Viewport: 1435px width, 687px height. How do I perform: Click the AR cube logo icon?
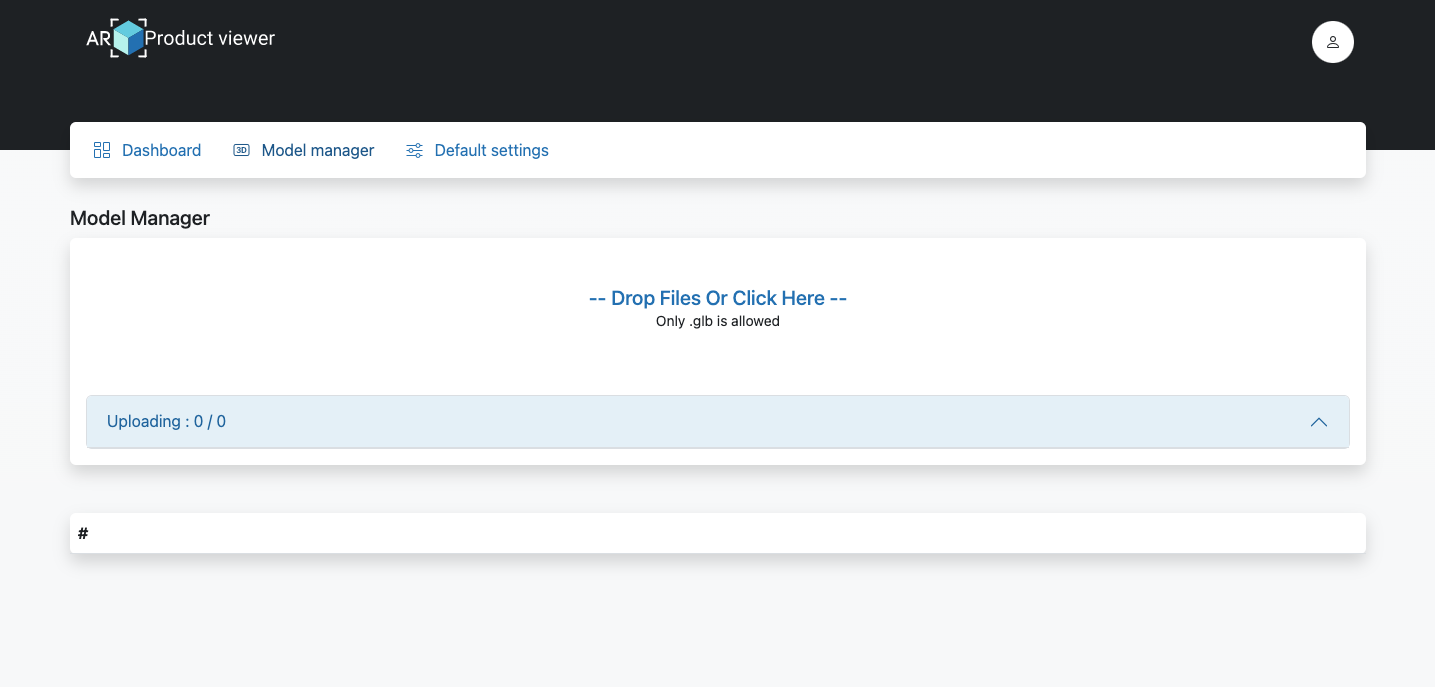128,39
